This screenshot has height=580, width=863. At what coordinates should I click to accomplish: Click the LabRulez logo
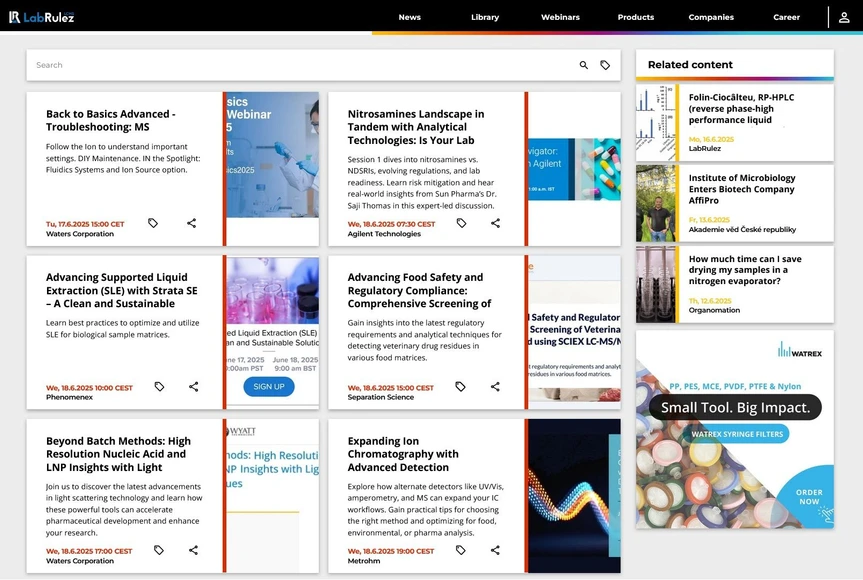pos(41,17)
